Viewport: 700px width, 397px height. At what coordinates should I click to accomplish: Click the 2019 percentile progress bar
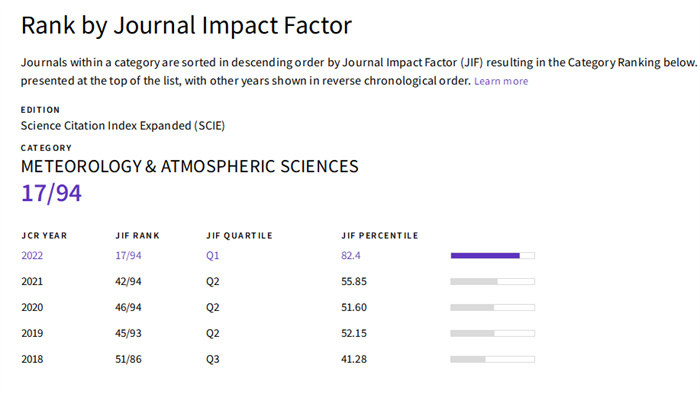coord(492,333)
